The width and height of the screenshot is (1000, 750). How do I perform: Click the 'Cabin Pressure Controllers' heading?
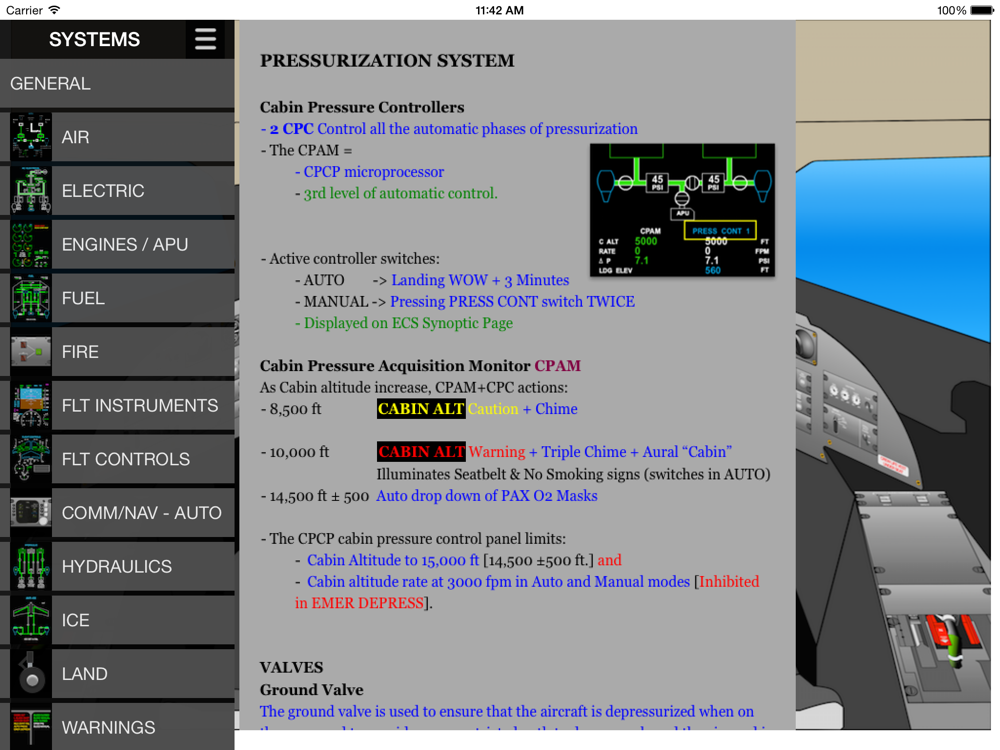(x=362, y=107)
